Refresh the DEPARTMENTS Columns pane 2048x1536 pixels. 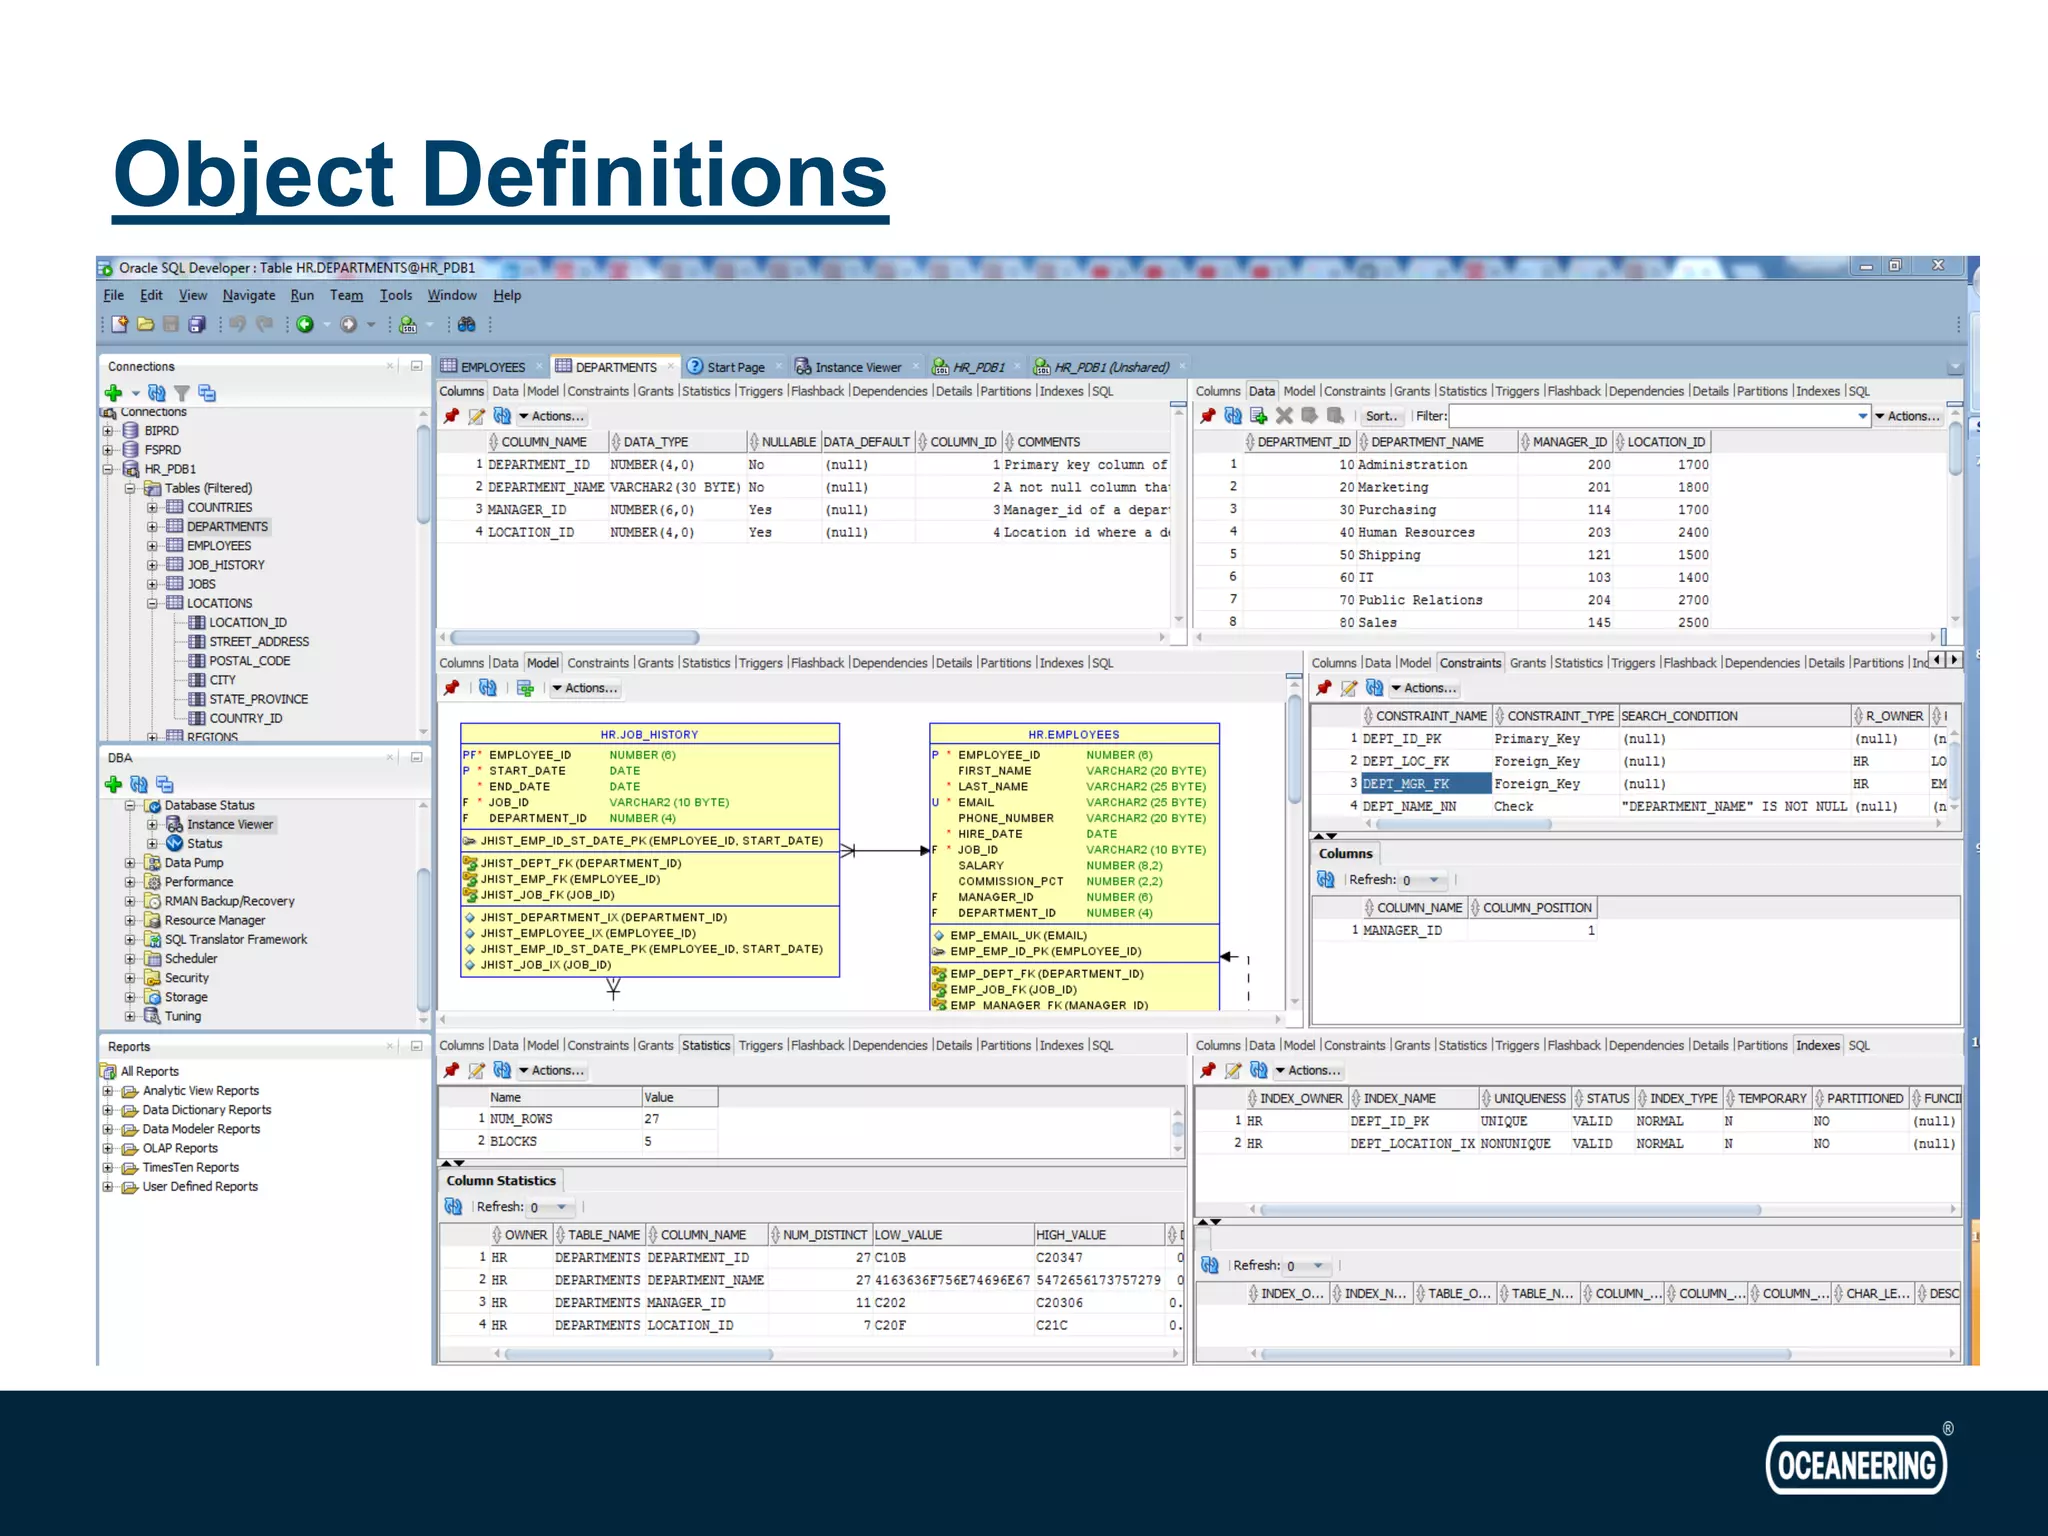coord(502,416)
